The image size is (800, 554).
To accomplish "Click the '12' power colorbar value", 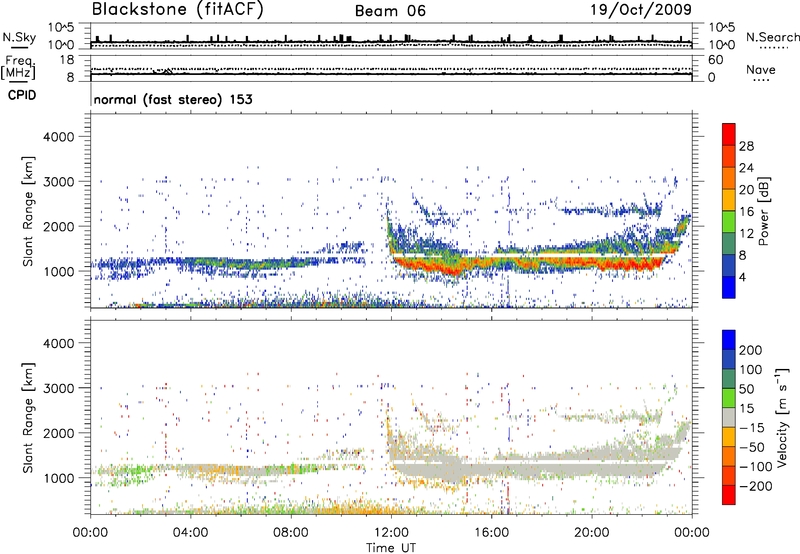I will point(746,234).
